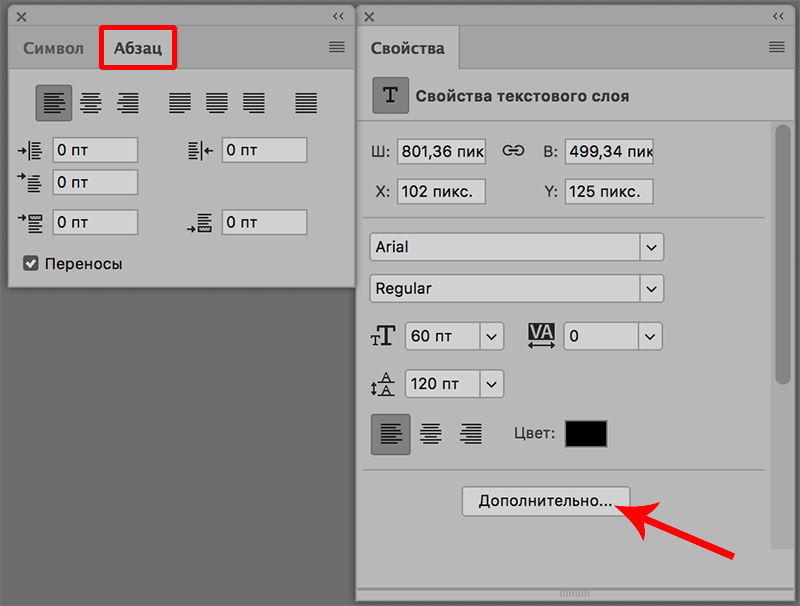Toggle the Переносы checkbox
Image resolution: width=800 pixels, height=606 pixels.
coord(31,264)
